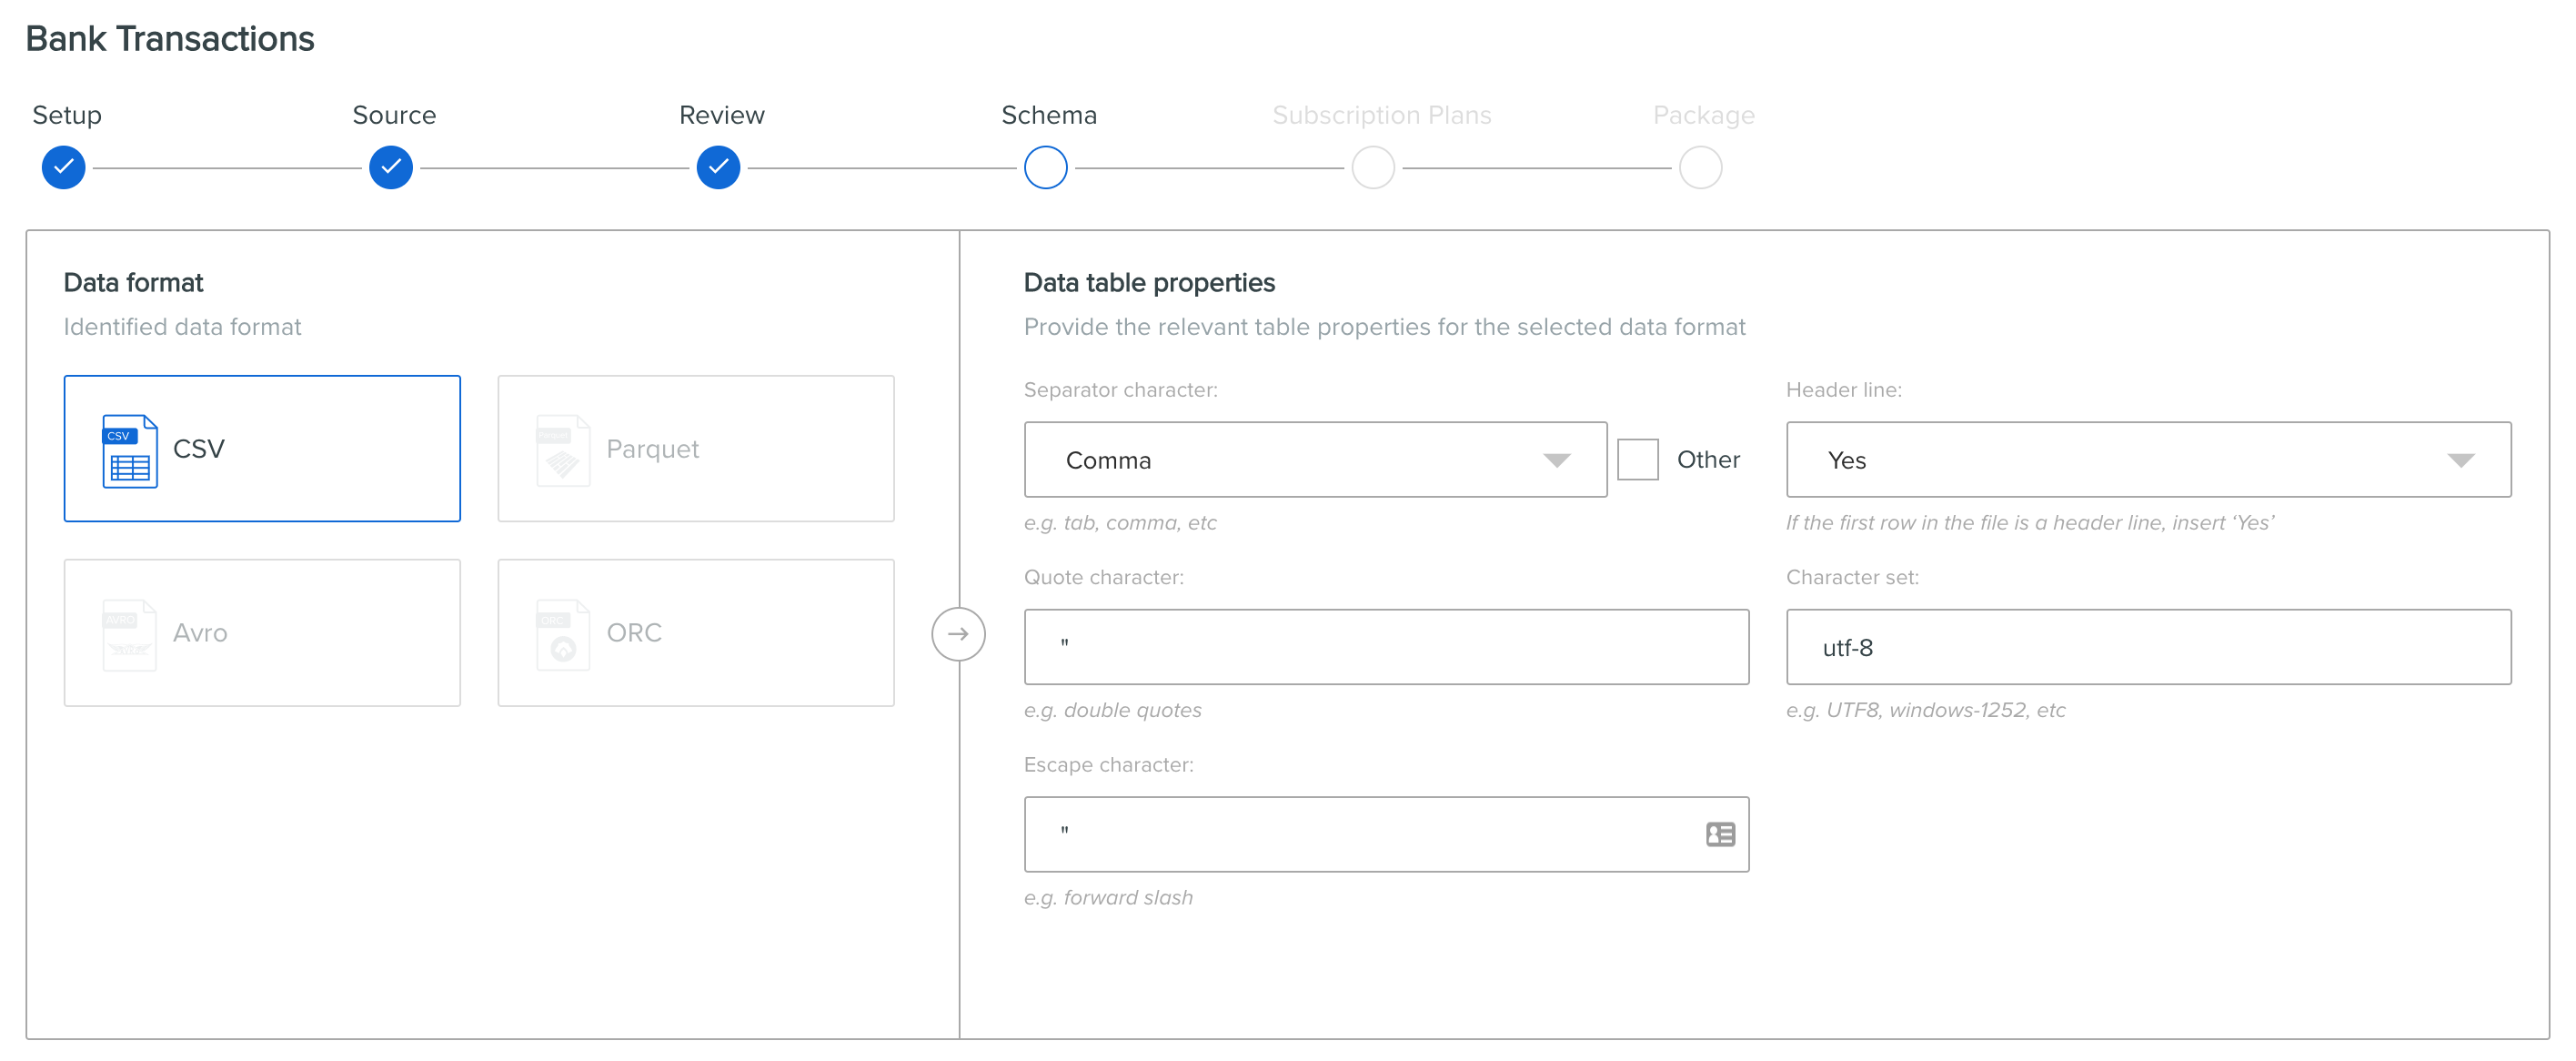Go to the Review step label
The image size is (2576, 1061).
pos(722,115)
